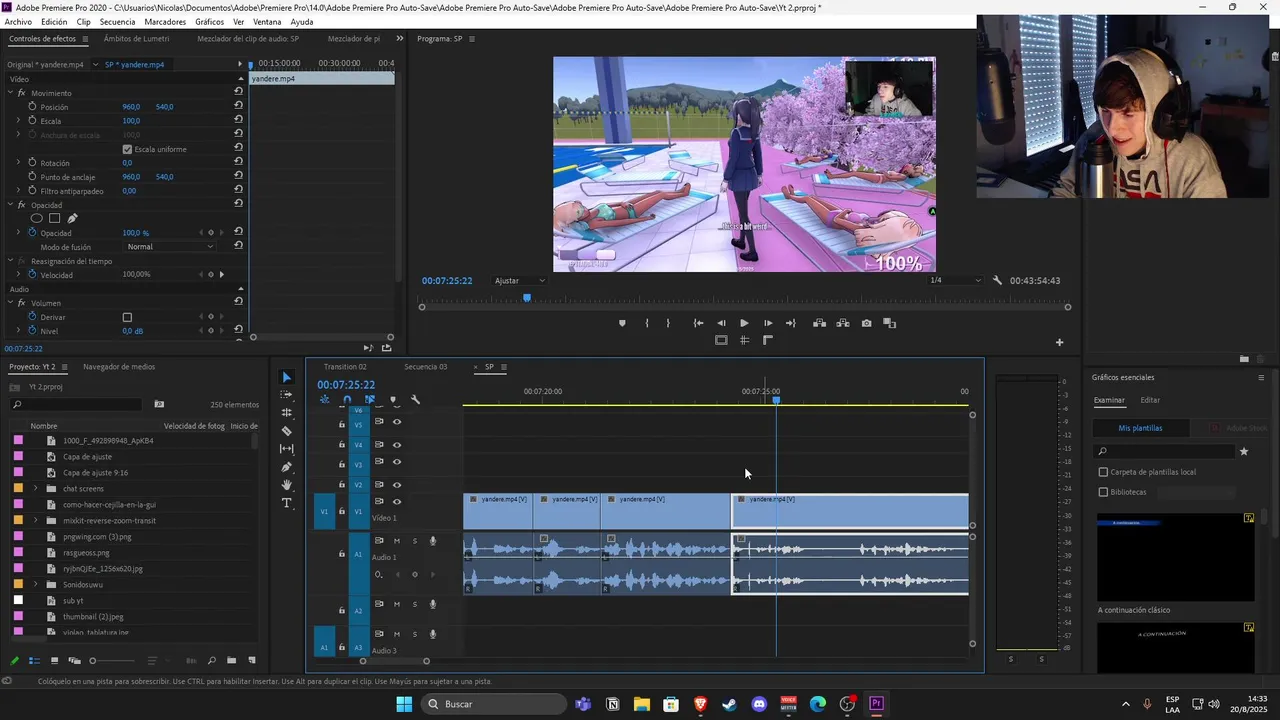
Task: Open Program monitor button editor plus
Action: pos(1060,342)
